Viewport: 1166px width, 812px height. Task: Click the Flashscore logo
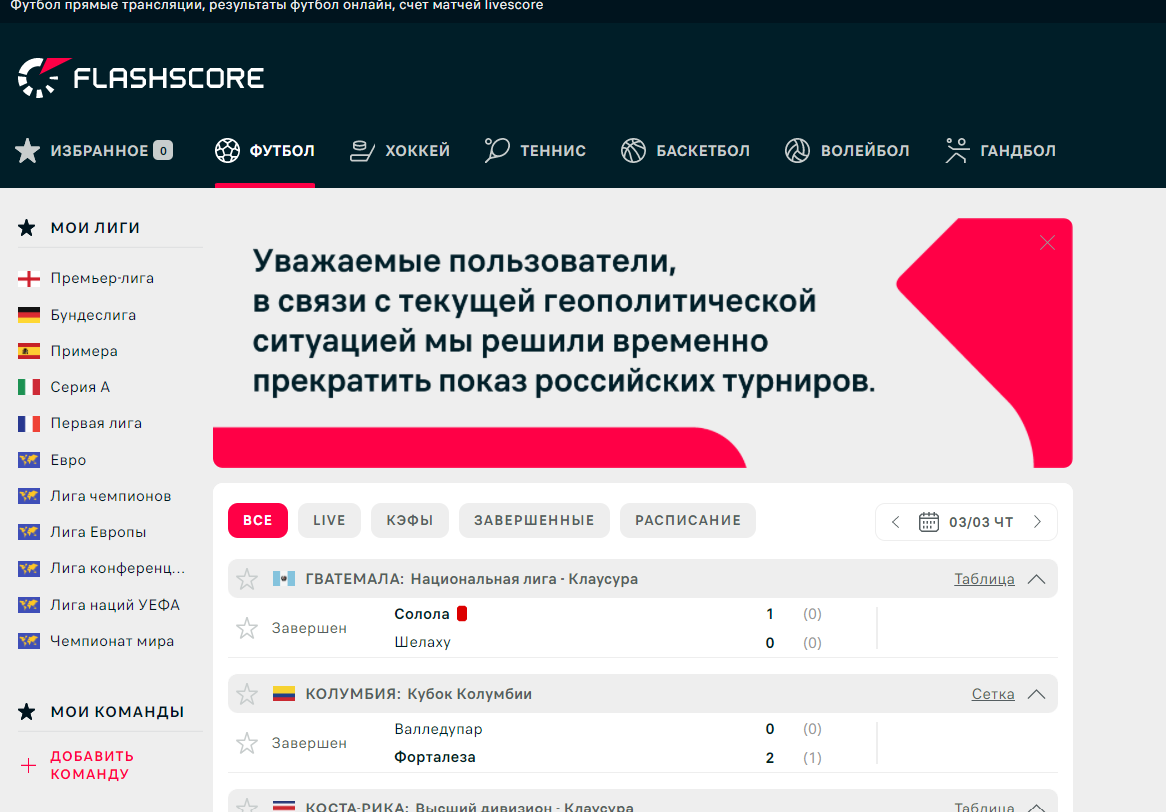point(141,77)
